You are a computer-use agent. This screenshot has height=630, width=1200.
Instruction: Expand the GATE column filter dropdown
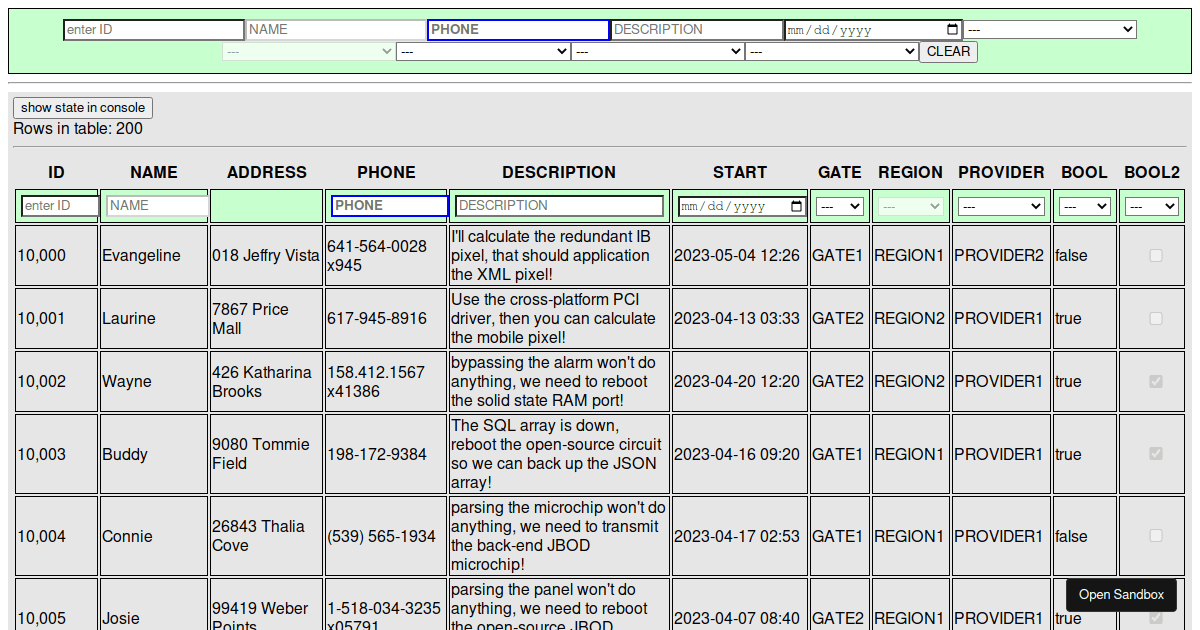tap(839, 207)
